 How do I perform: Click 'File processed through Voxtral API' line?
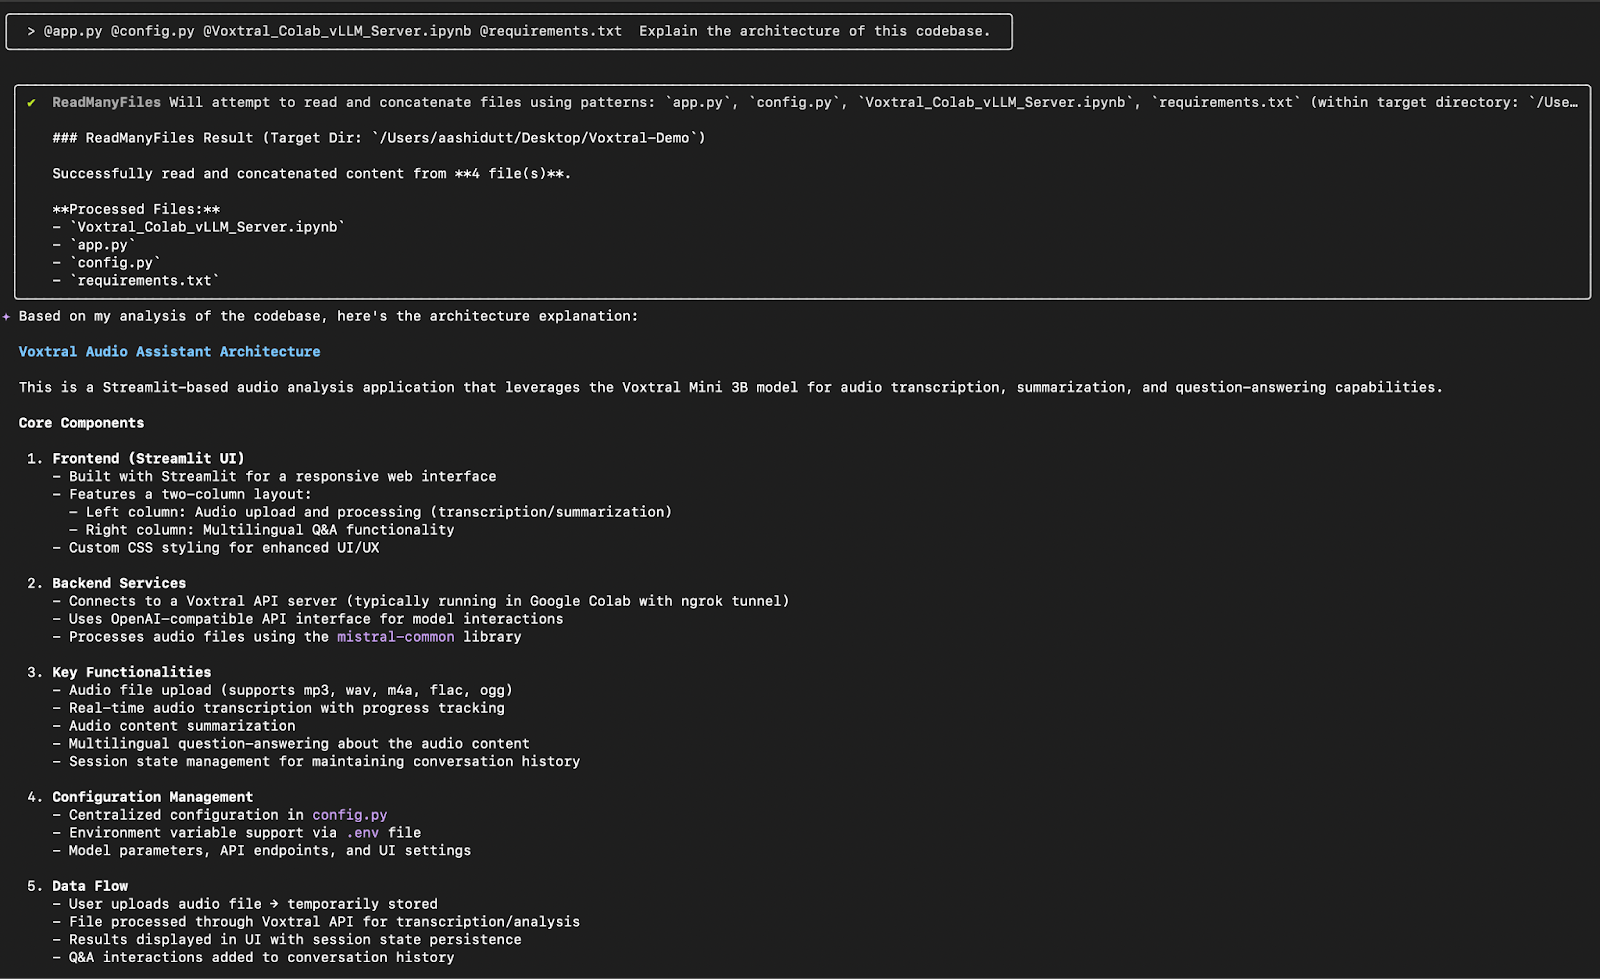324,922
